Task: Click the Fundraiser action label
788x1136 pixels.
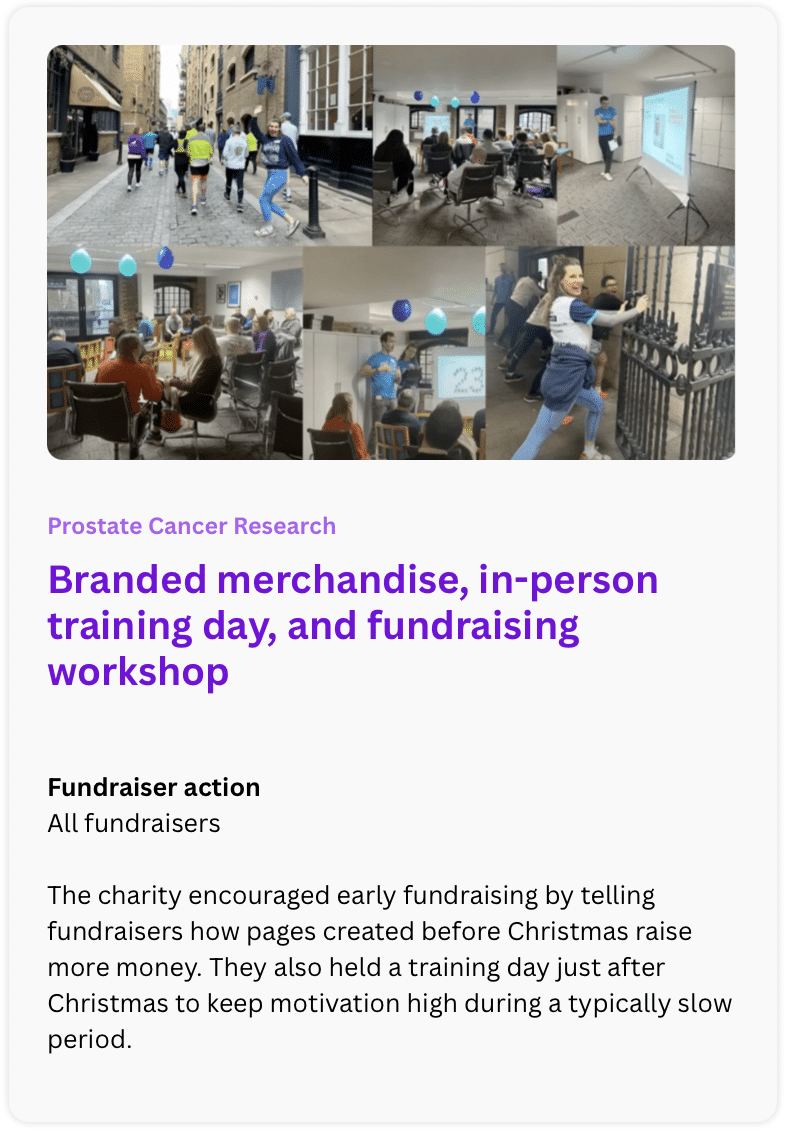Action: tap(154, 787)
